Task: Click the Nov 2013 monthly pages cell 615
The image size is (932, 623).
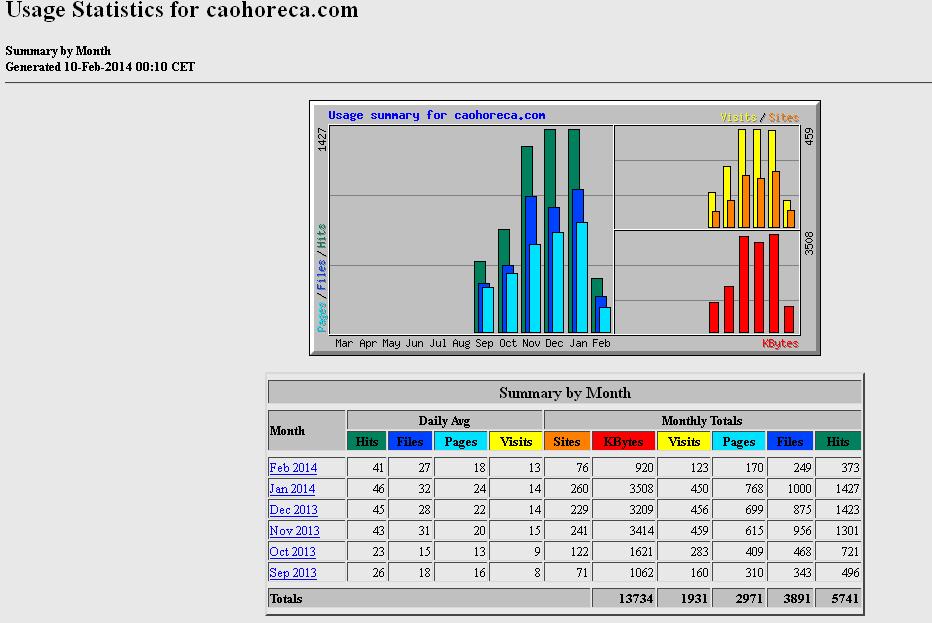Action: coord(739,531)
